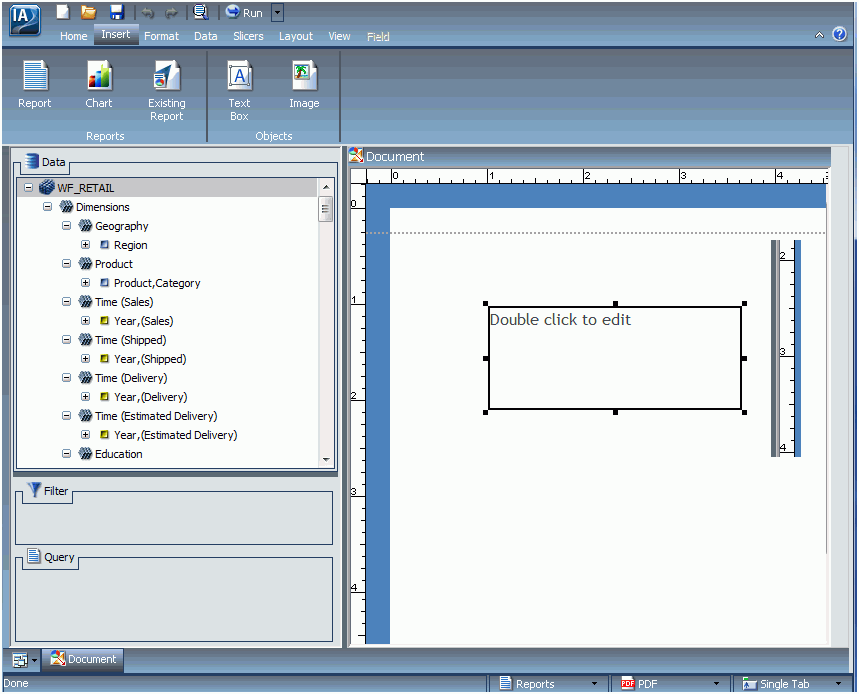Screen dimensions: 859x694
Task: Expand the Region hierarchy
Action: click(x=85, y=245)
